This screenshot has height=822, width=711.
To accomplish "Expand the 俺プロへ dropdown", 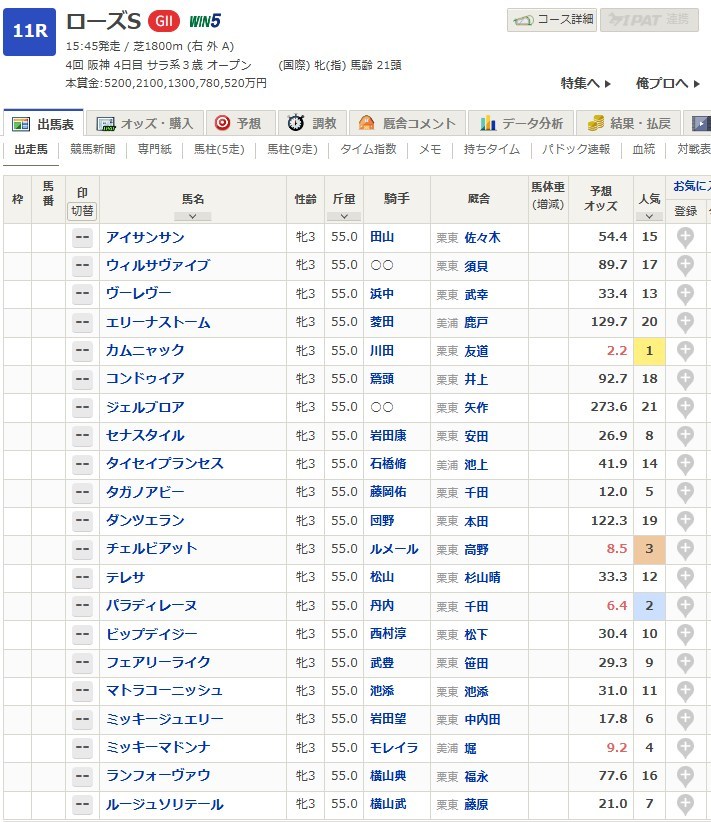I will [668, 84].
